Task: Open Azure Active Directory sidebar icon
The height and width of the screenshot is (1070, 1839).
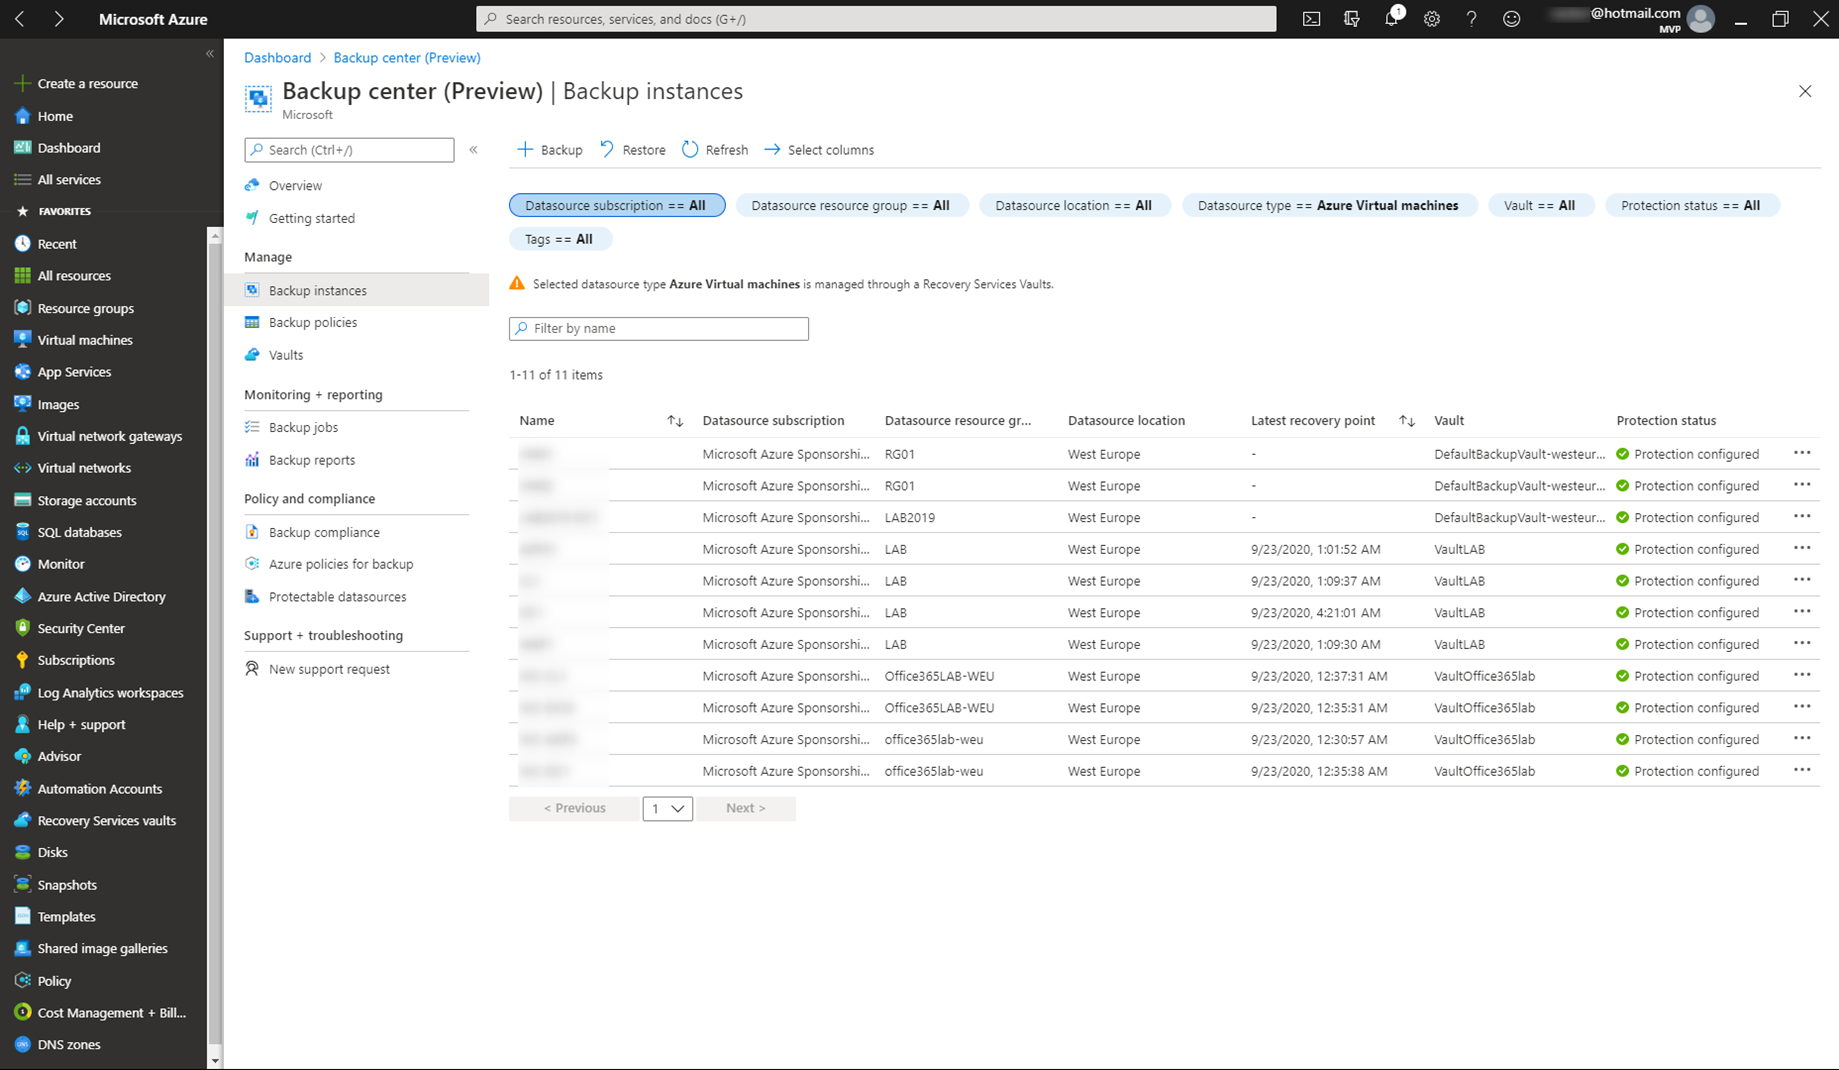Action: (x=22, y=596)
